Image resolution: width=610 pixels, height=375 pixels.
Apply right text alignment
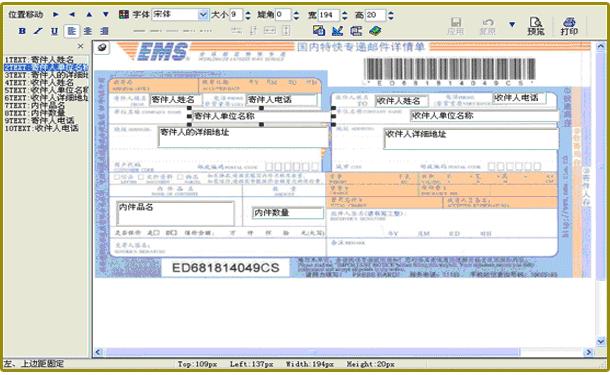click(104, 31)
